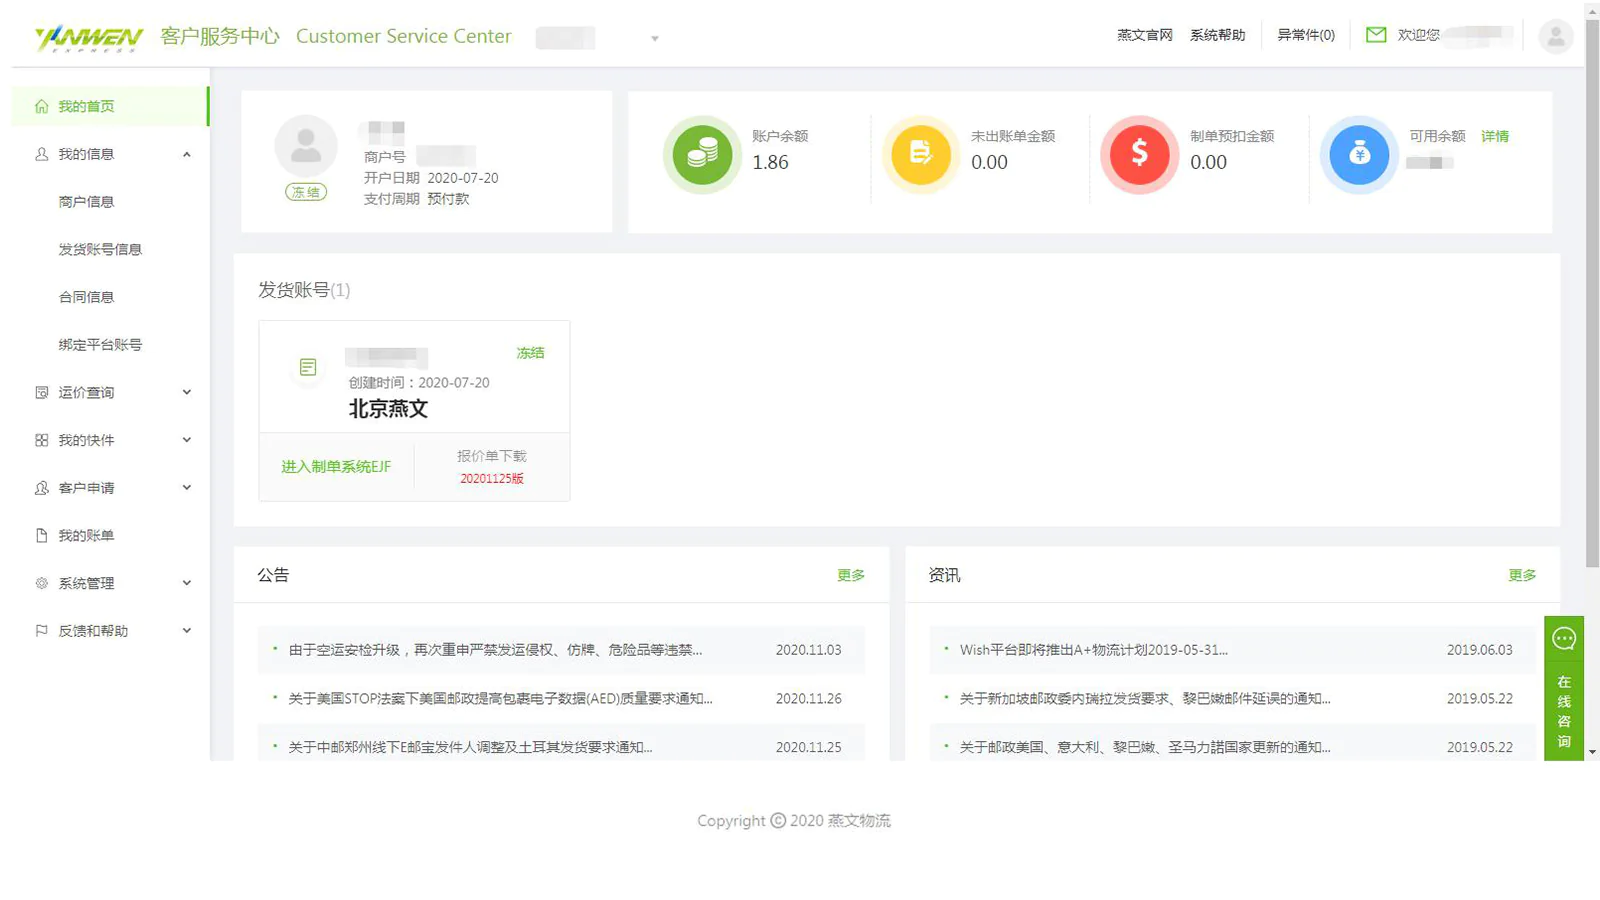Select 我的首页 in the sidebar
The height and width of the screenshot is (900, 1600).
(x=86, y=106)
